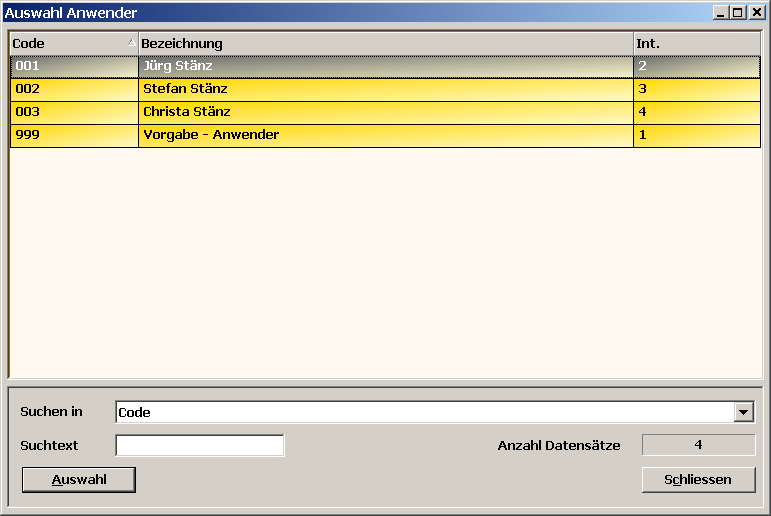The height and width of the screenshot is (516, 771).
Task: Choose the Christa Stänz user row
Action: 385,112
